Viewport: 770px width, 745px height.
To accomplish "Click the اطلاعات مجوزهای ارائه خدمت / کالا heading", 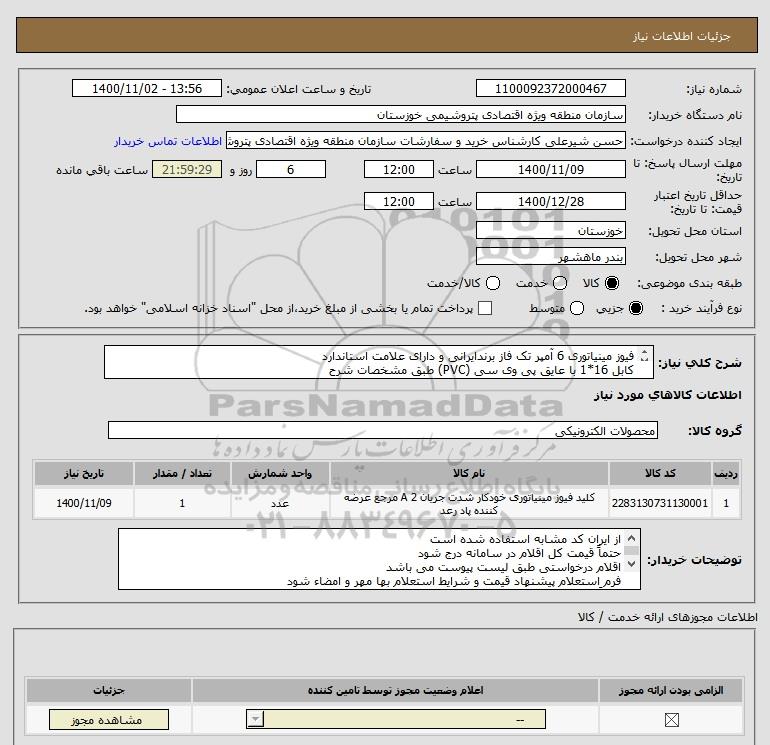I will point(667,617).
